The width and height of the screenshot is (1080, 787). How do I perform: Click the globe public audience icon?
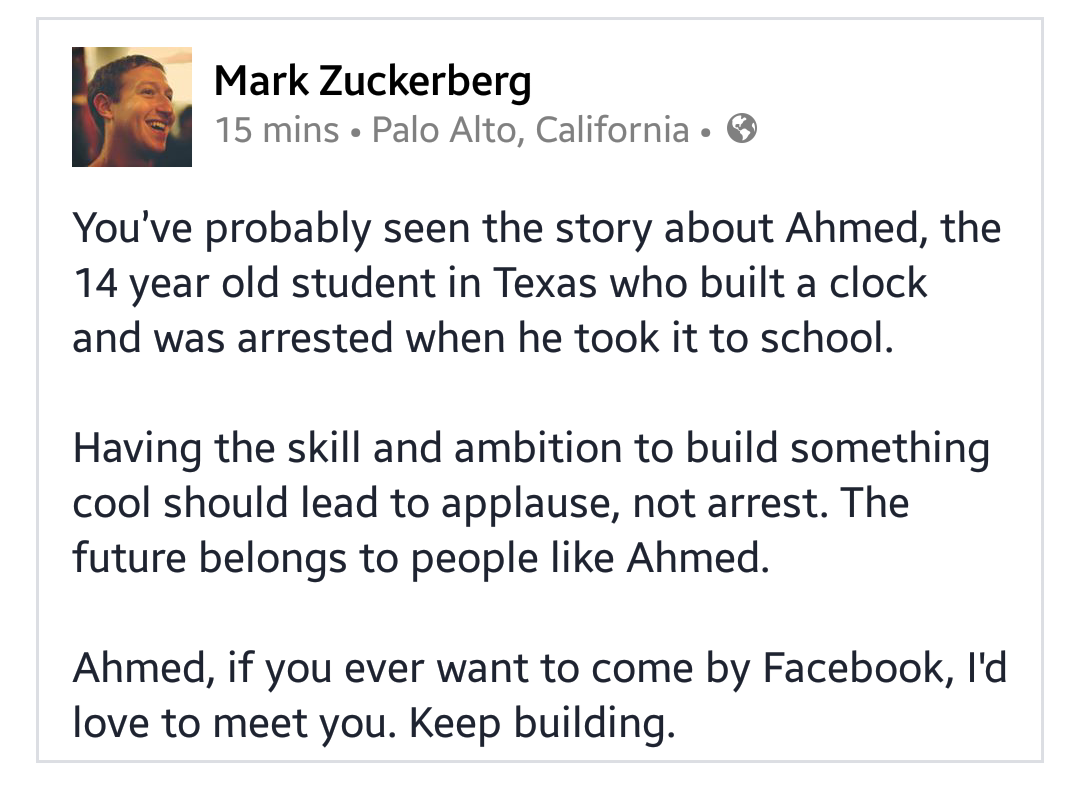pyautogui.click(x=742, y=128)
